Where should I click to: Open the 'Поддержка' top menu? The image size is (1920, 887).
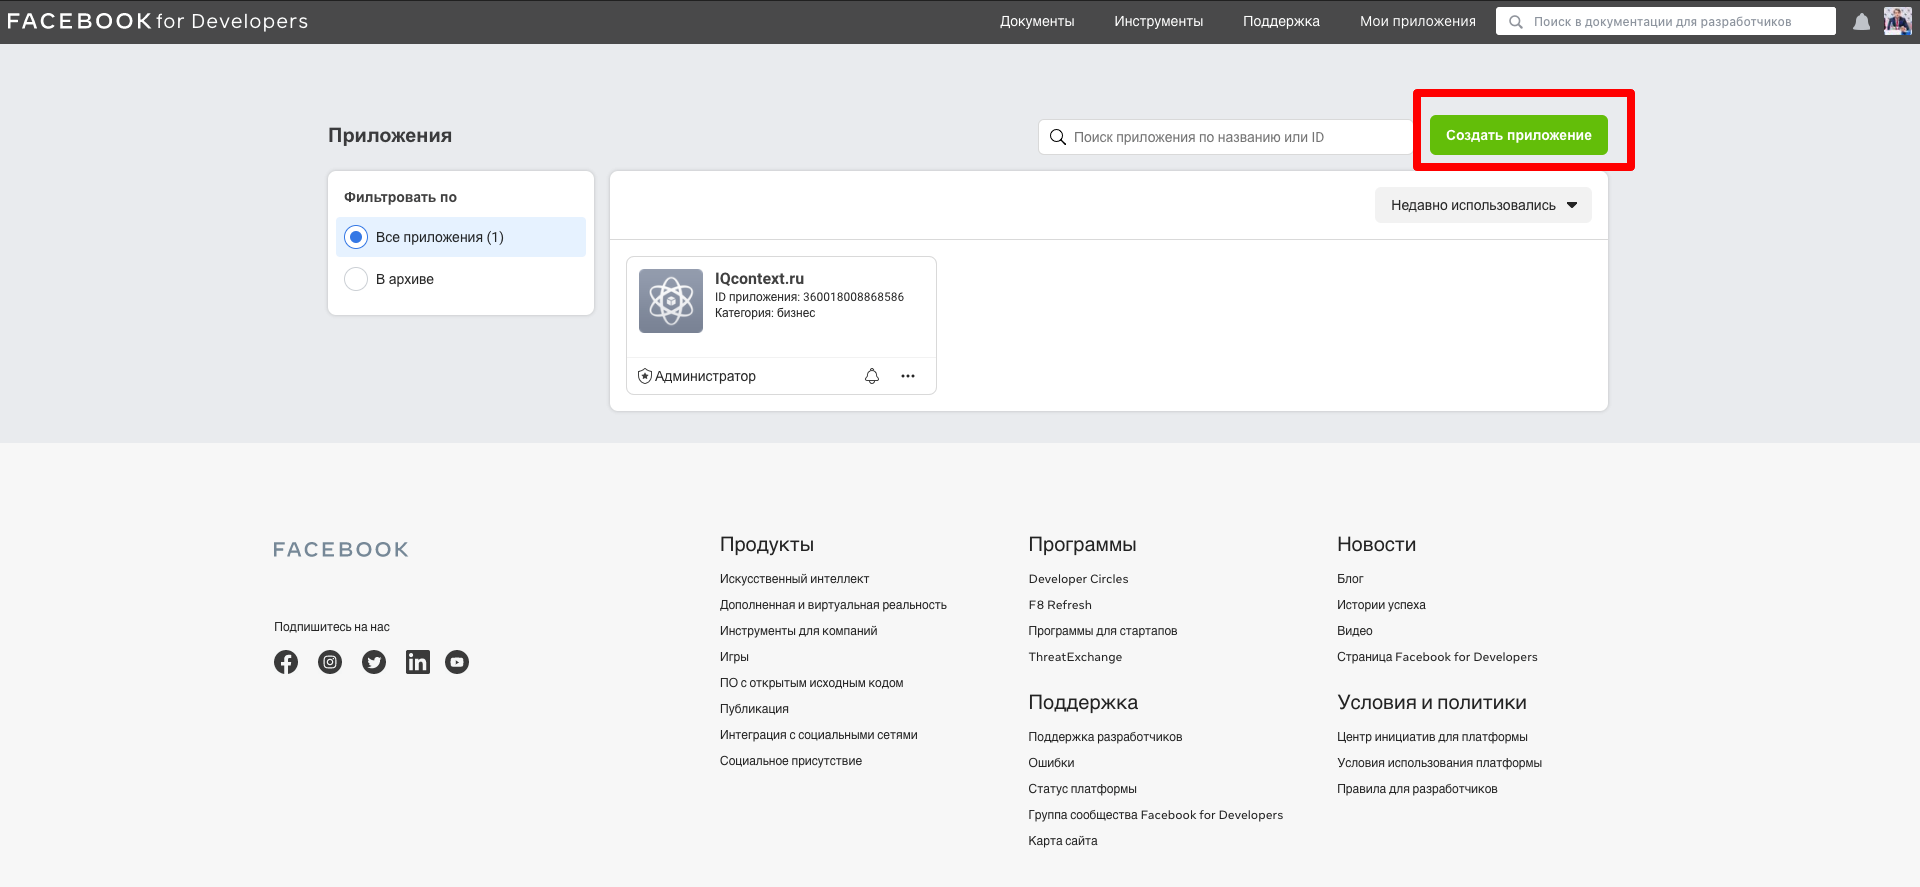pyautogui.click(x=1281, y=21)
